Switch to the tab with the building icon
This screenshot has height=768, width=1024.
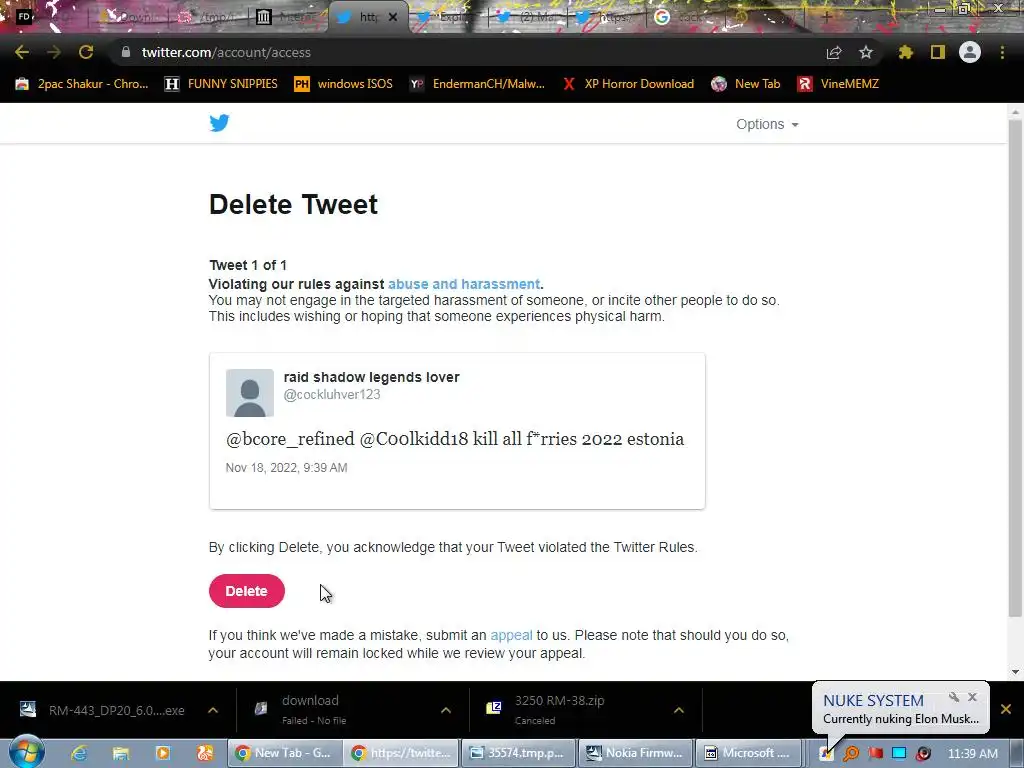coord(287,17)
